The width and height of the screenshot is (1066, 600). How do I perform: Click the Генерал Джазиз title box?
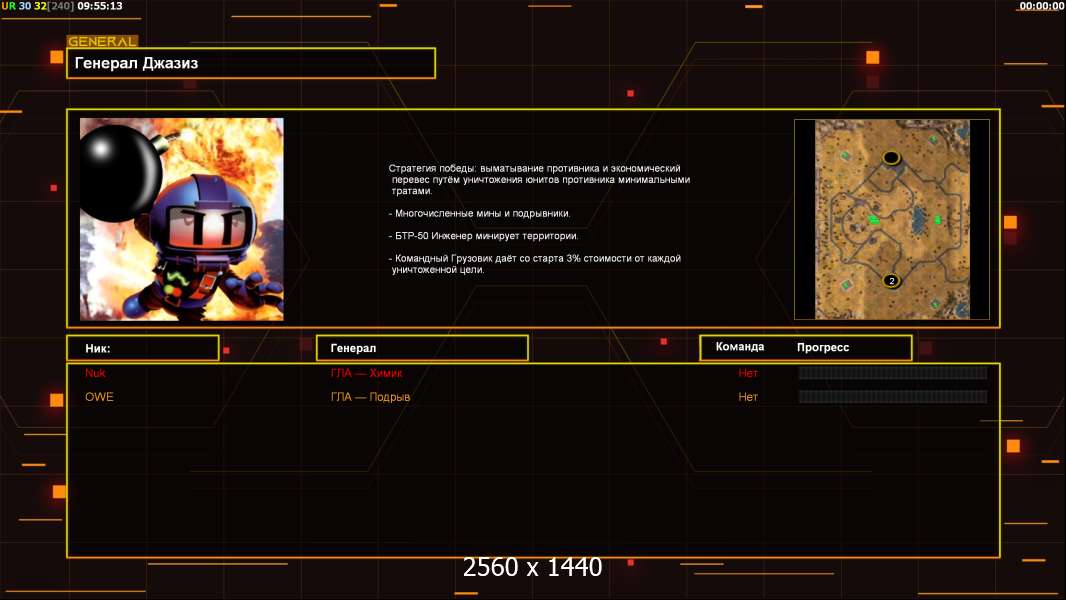pyautogui.click(x=251, y=63)
